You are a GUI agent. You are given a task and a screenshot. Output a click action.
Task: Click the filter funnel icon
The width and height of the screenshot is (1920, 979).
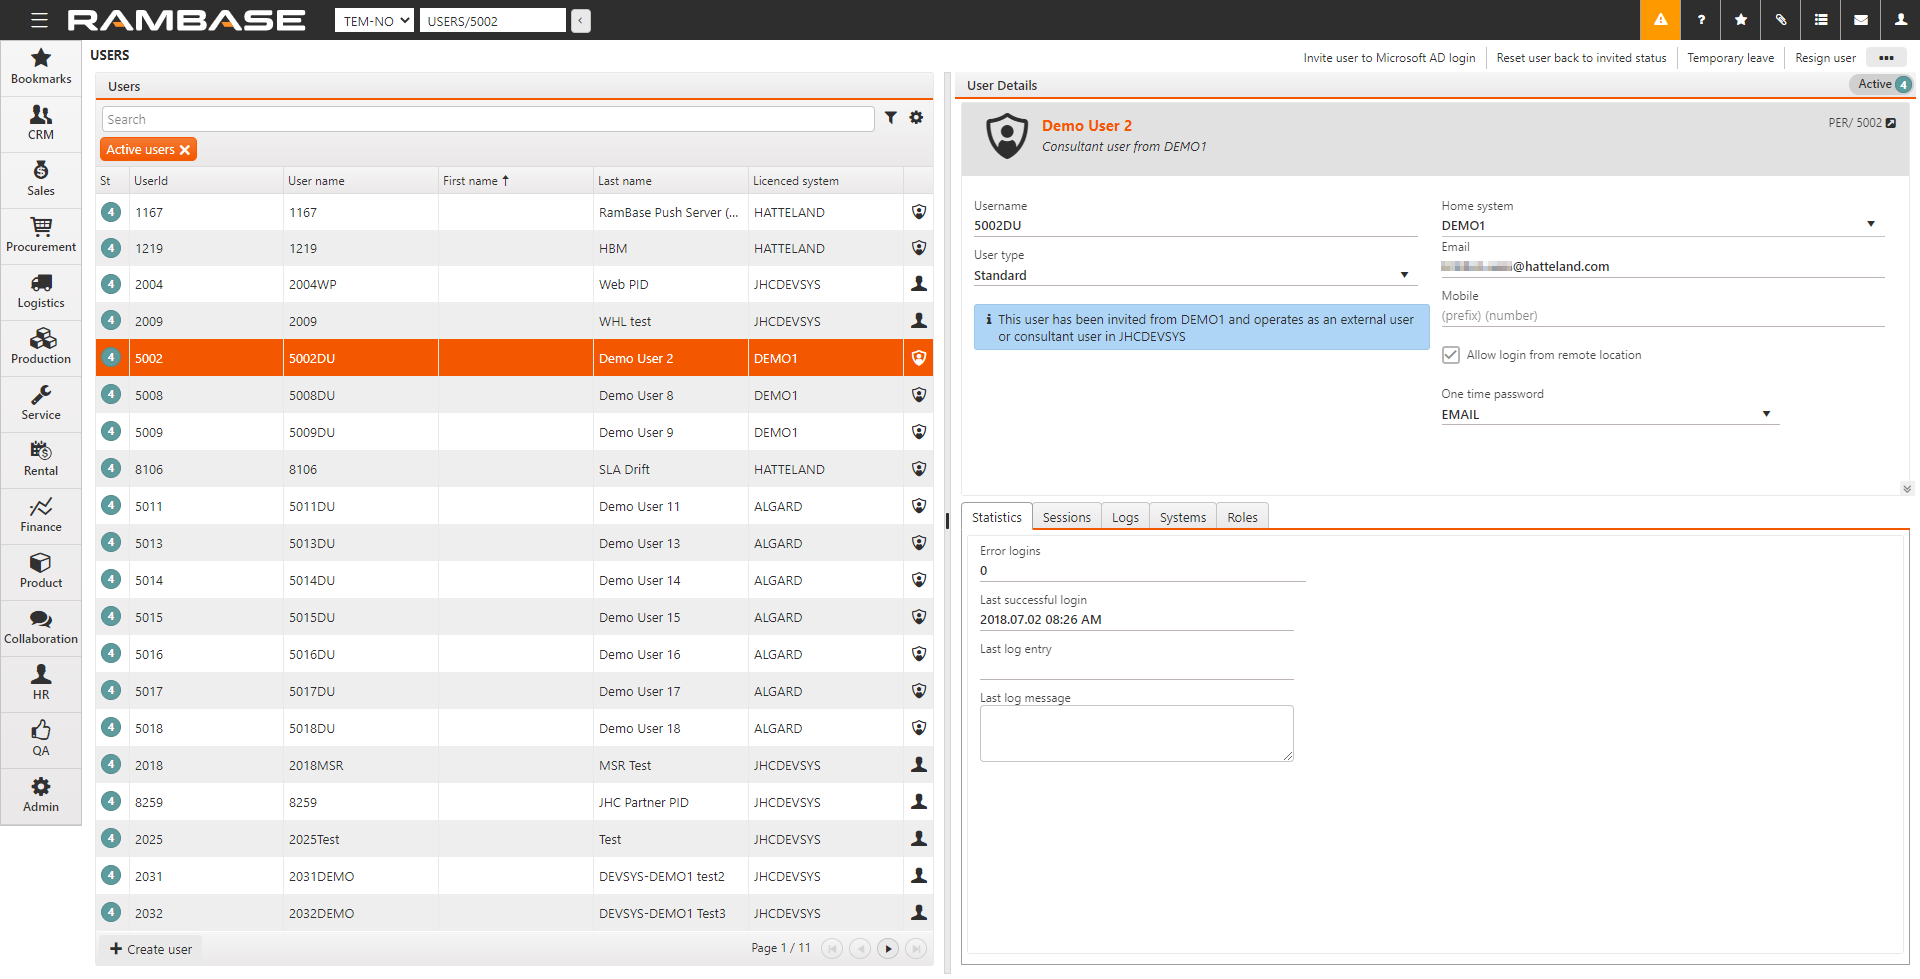890,118
